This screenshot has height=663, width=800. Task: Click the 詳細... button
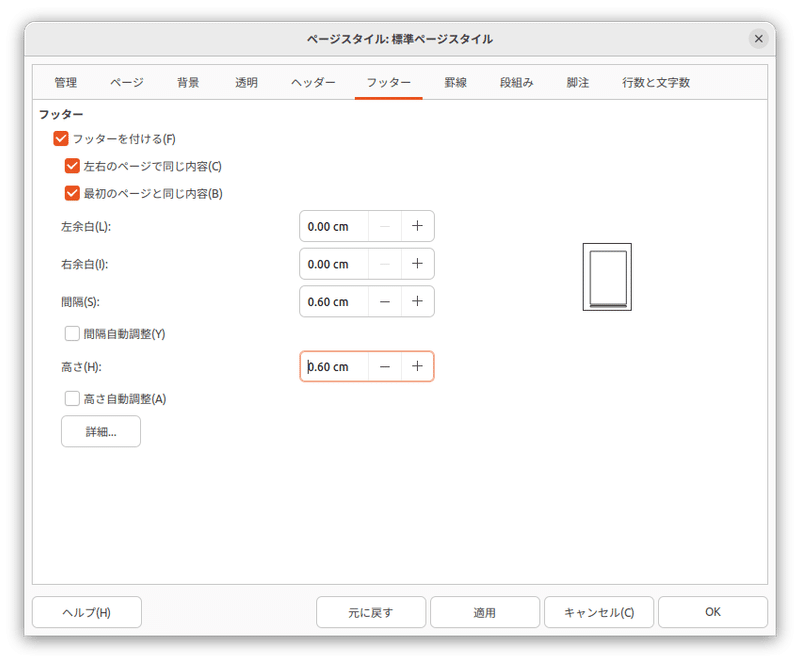pyautogui.click(x=101, y=432)
